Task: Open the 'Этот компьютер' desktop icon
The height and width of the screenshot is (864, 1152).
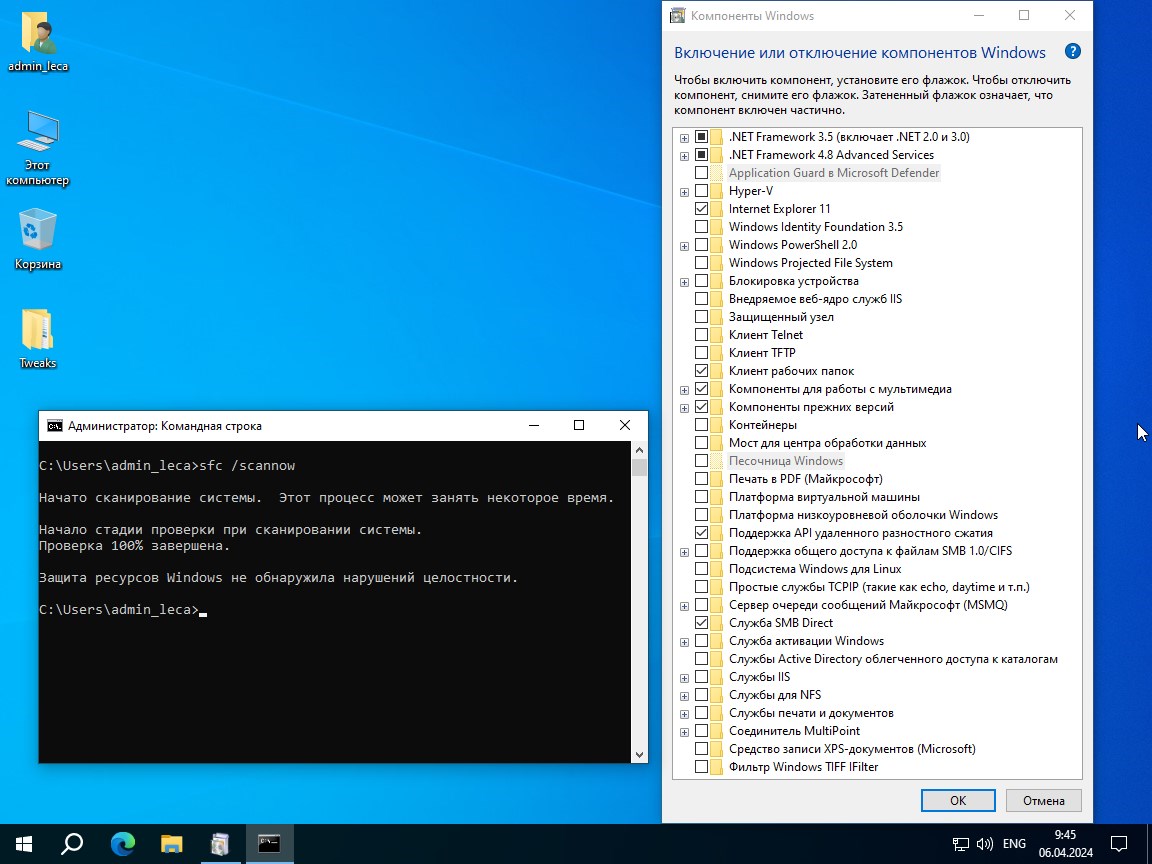Action: (x=38, y=136)
